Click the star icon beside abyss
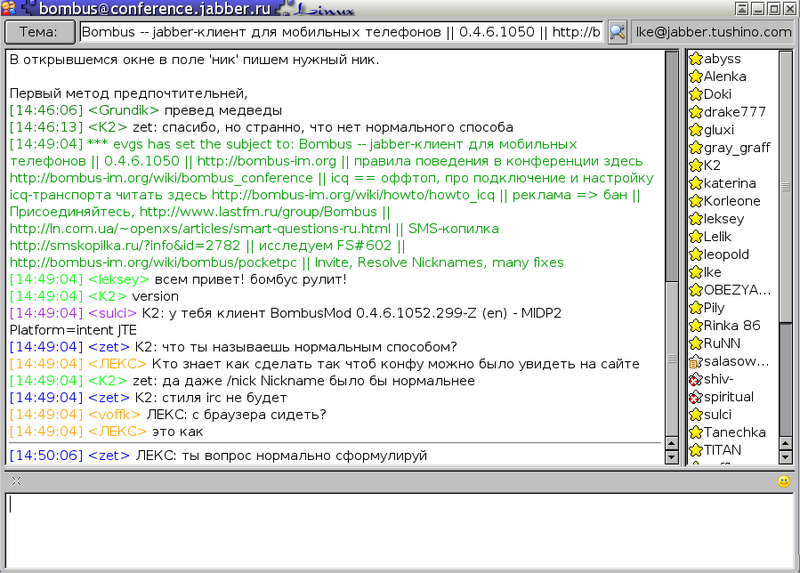The height and width of the screenshot is (573, 800). (x=696, y=59)
